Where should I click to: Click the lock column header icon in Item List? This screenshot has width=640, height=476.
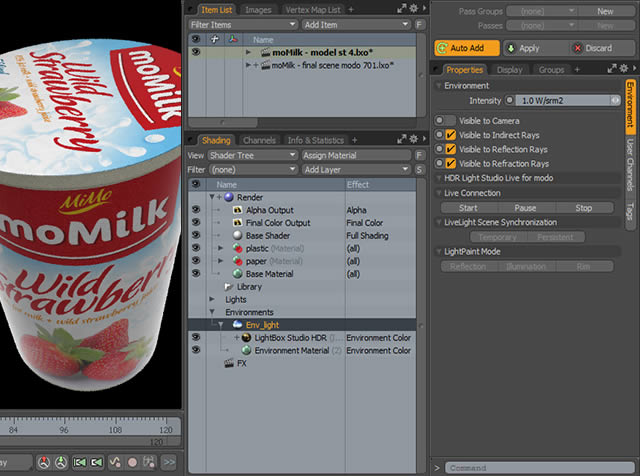click(x=215, y=39)
